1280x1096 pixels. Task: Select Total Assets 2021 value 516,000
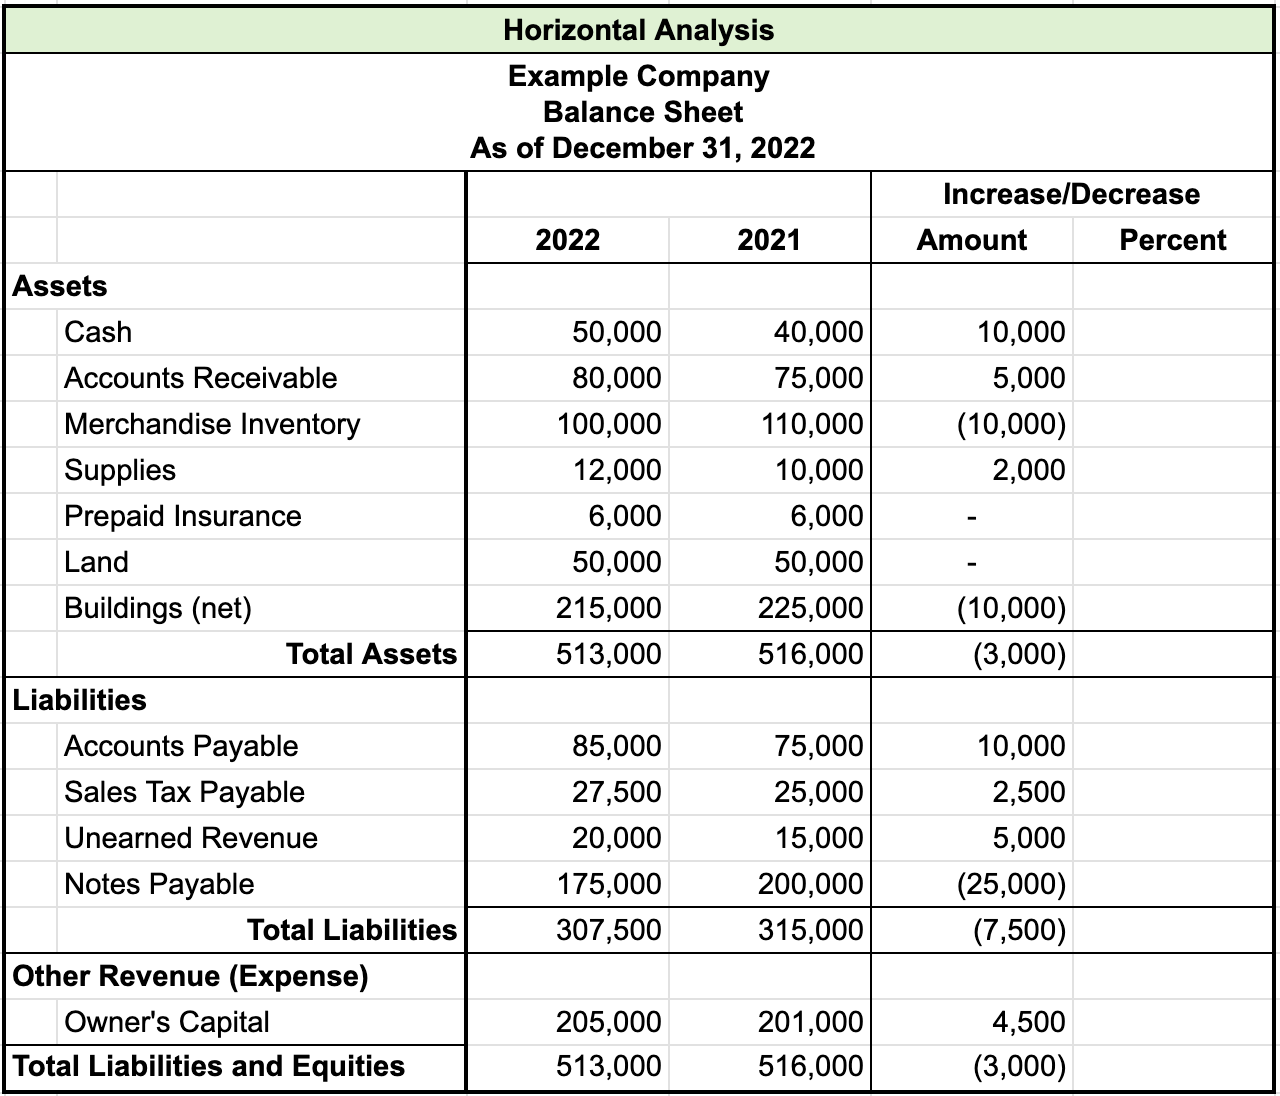810,654
